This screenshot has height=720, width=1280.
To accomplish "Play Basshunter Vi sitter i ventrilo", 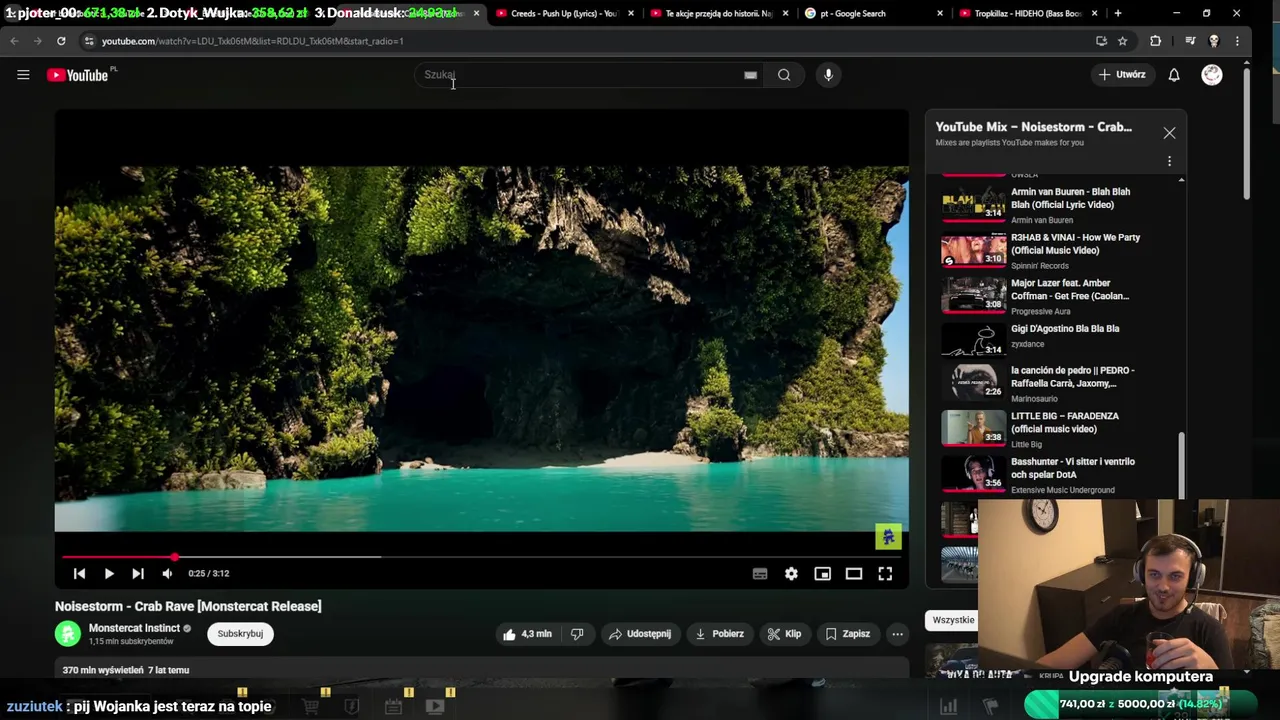I will (x=1058, y=475).
